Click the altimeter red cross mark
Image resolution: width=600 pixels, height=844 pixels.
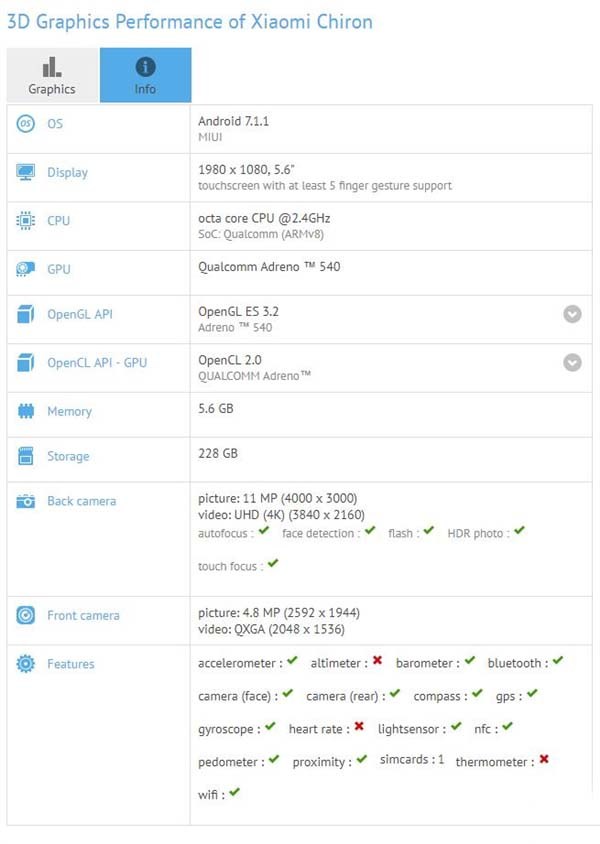tap(377, 660)
